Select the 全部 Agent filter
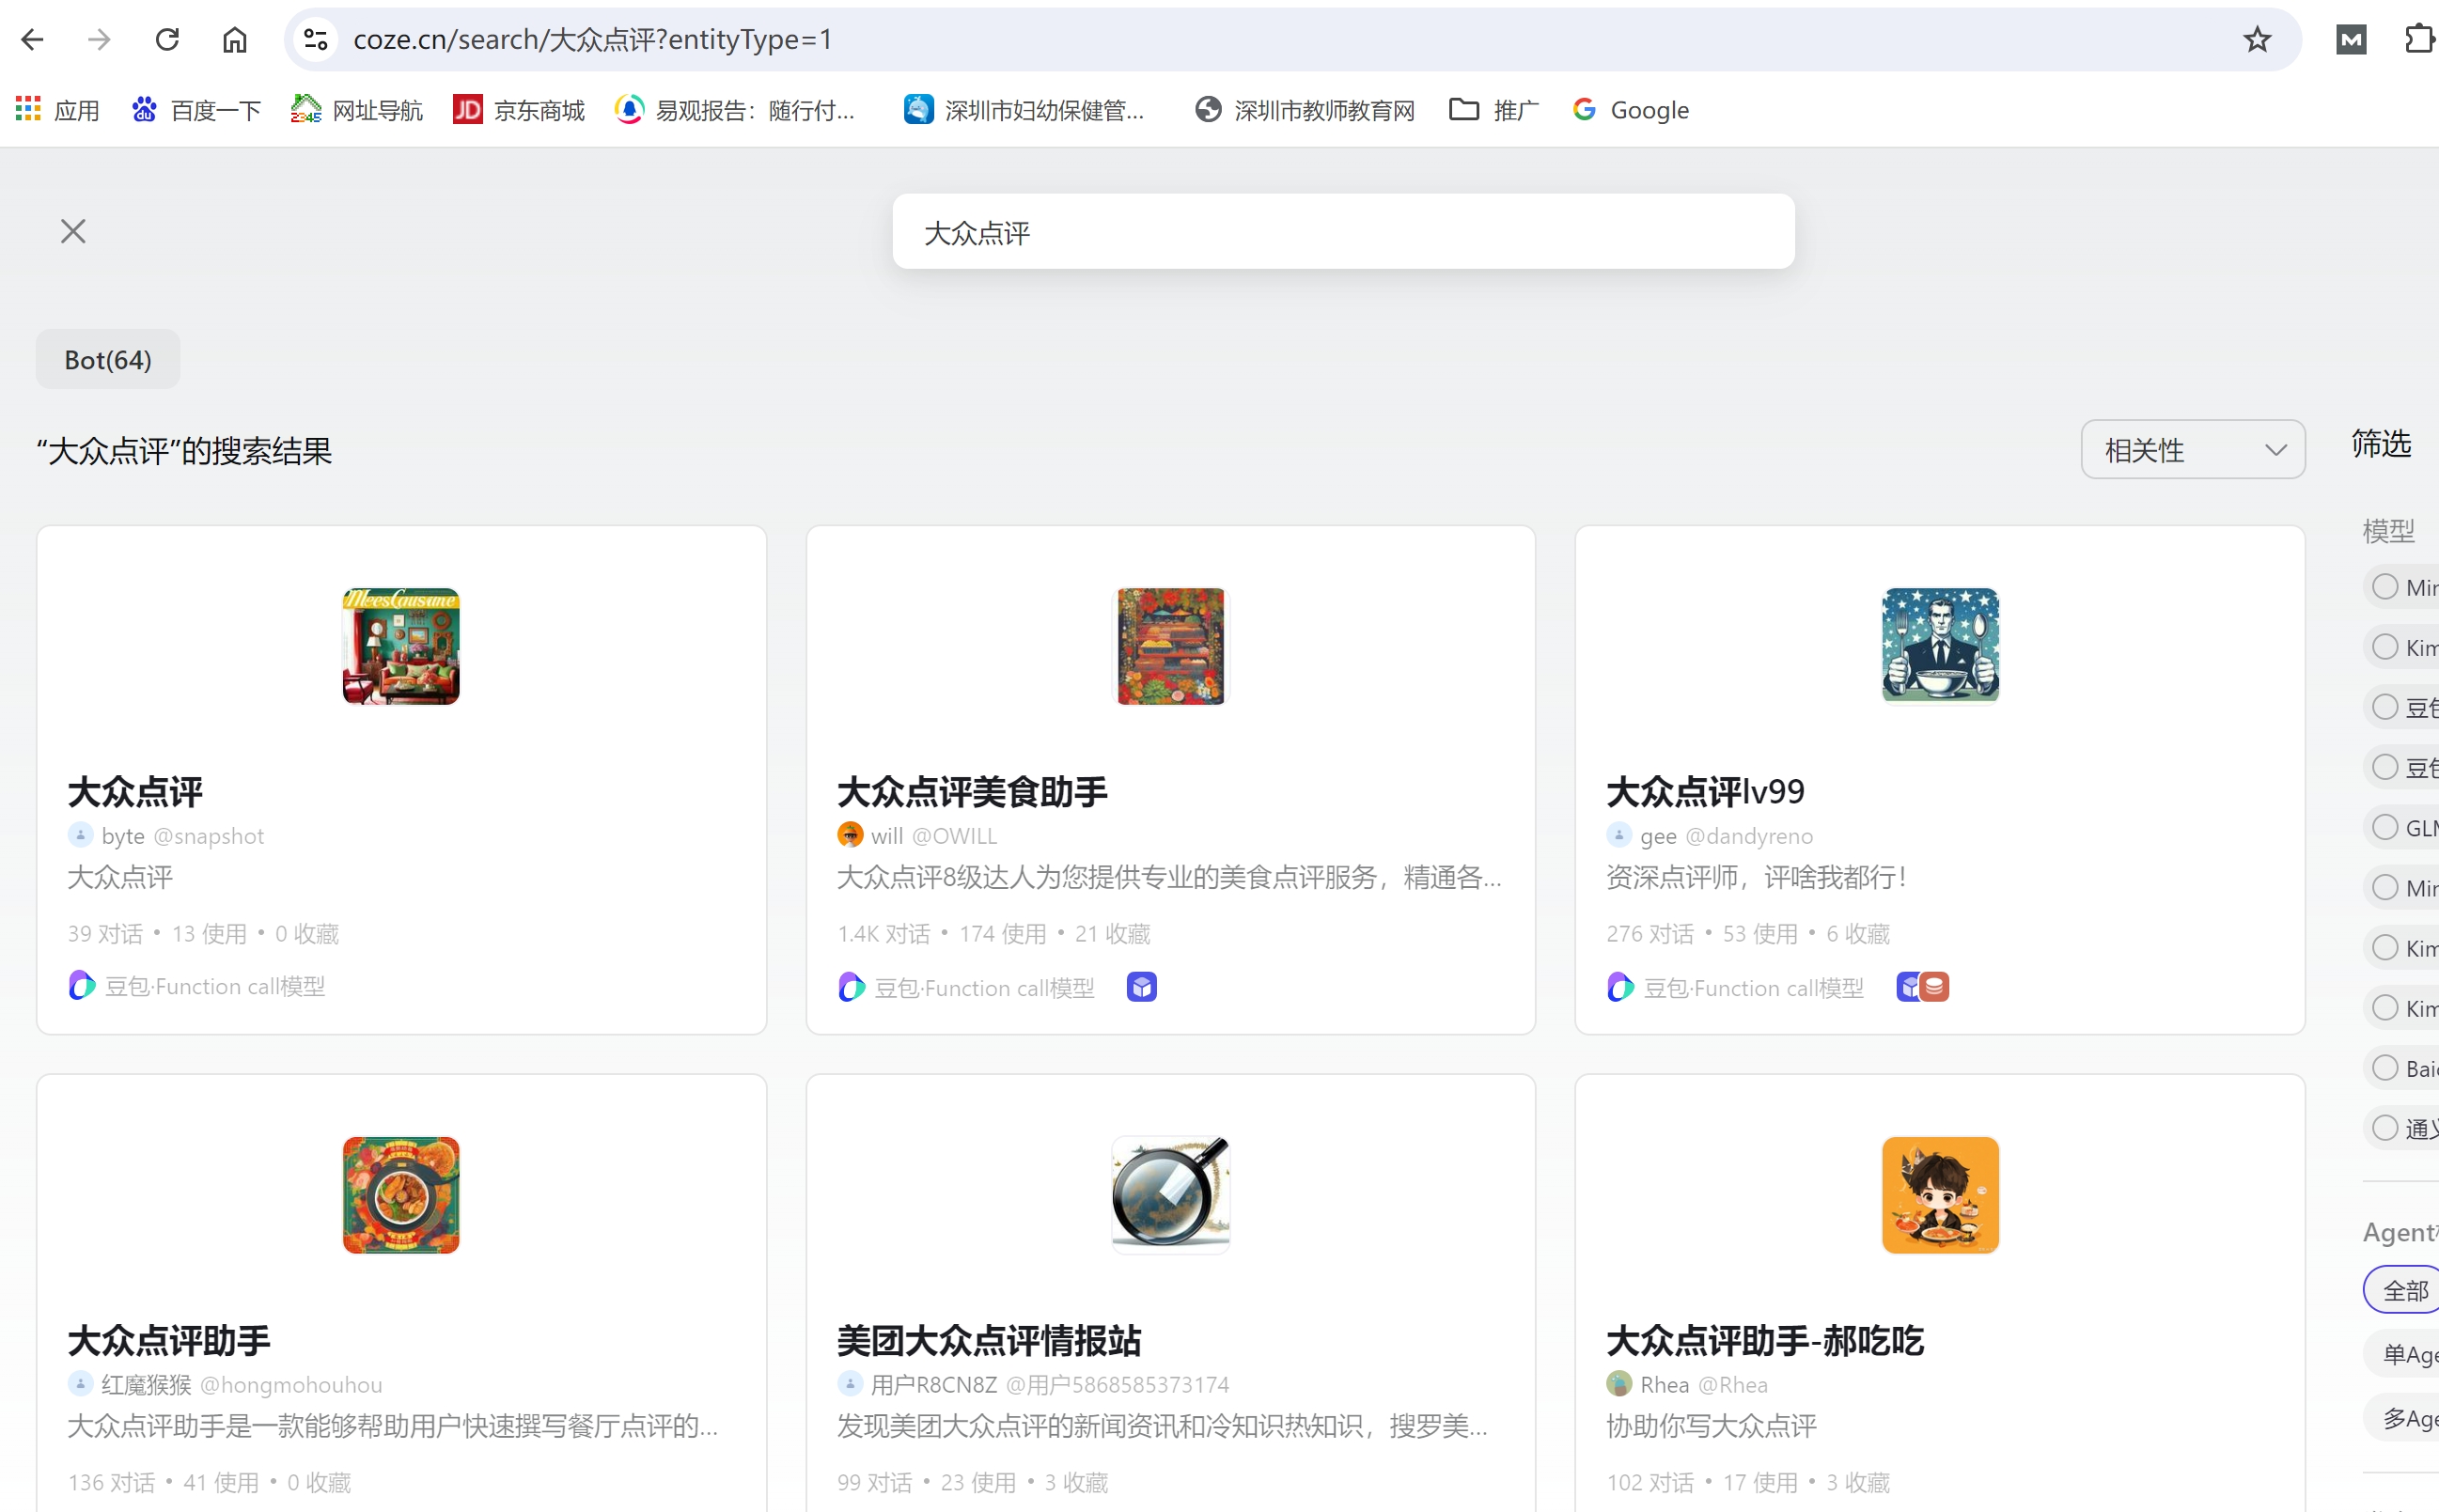Image resolution: width=2439 pixels, height=1512 pixels. (2404, 1290)
